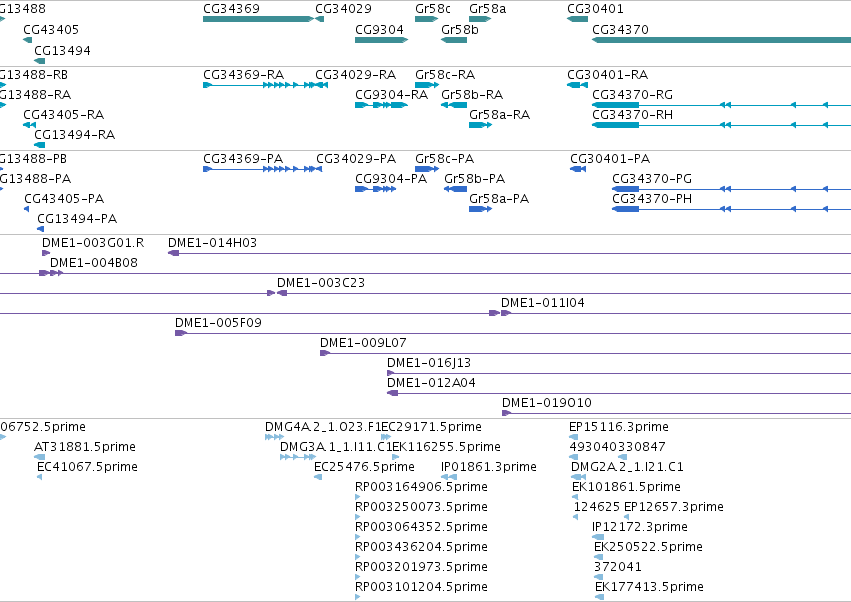
Task: Select the CG34369 gene bar
Action: (258, 19)
